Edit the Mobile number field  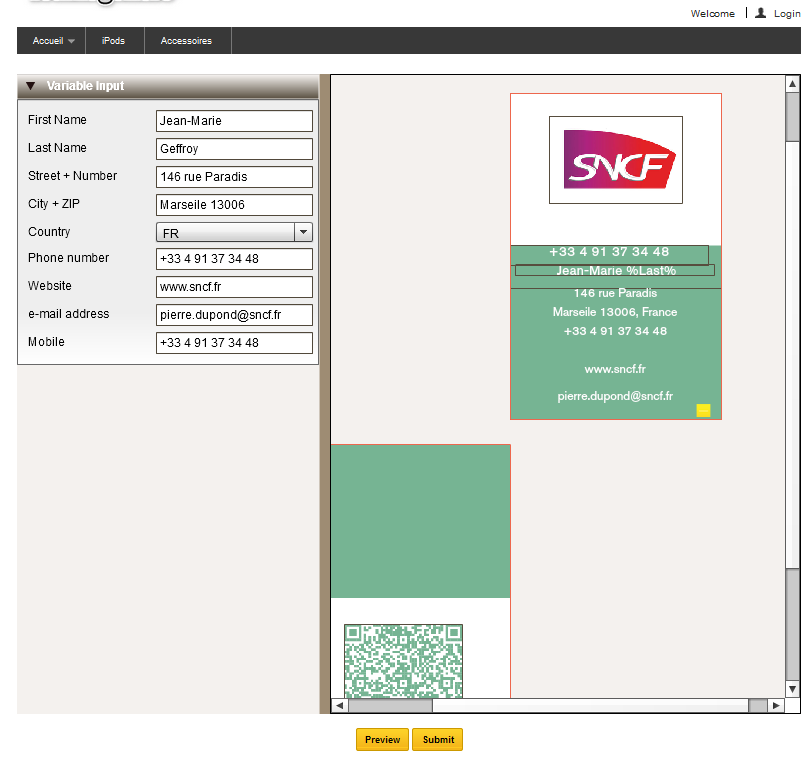click(234, 343)
